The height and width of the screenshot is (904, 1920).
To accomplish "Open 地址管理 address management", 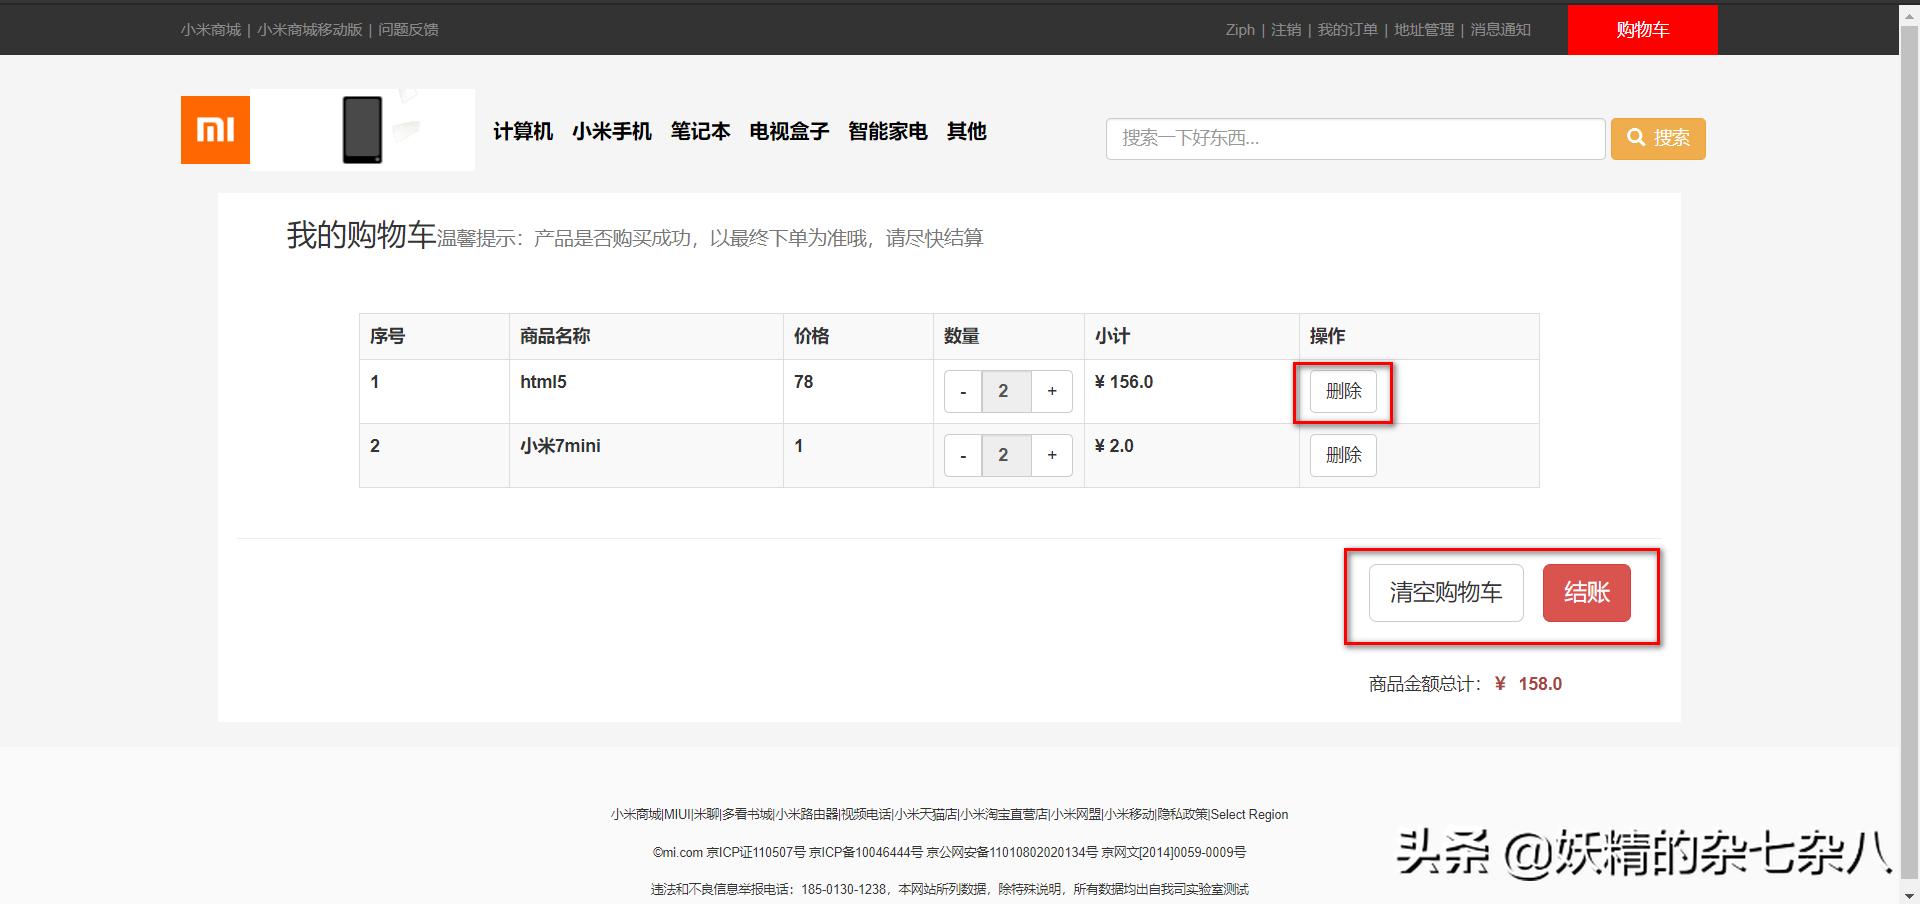I will coord(1423,29).
